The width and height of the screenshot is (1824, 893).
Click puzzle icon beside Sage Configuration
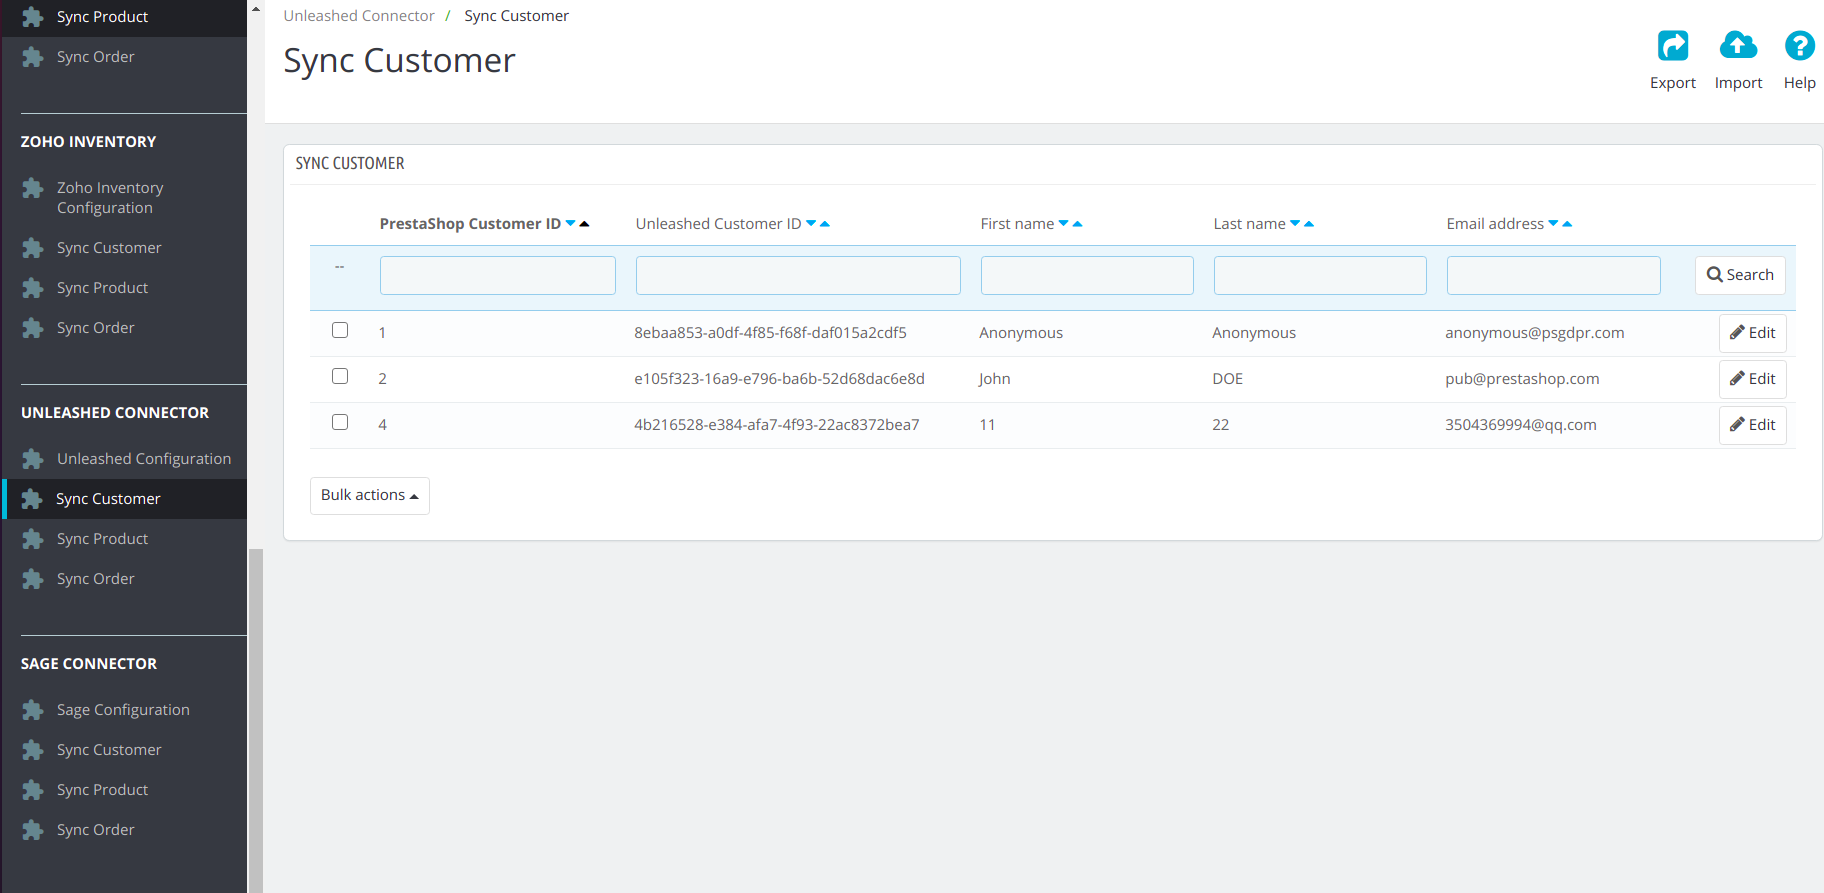click(33, 710)
